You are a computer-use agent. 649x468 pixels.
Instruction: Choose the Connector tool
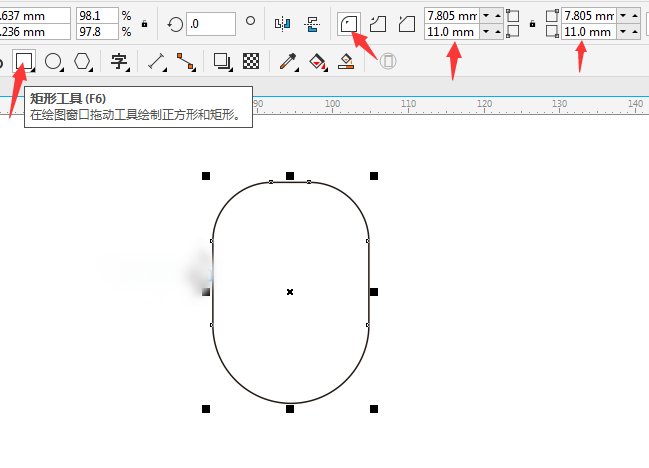pos(185,62)
